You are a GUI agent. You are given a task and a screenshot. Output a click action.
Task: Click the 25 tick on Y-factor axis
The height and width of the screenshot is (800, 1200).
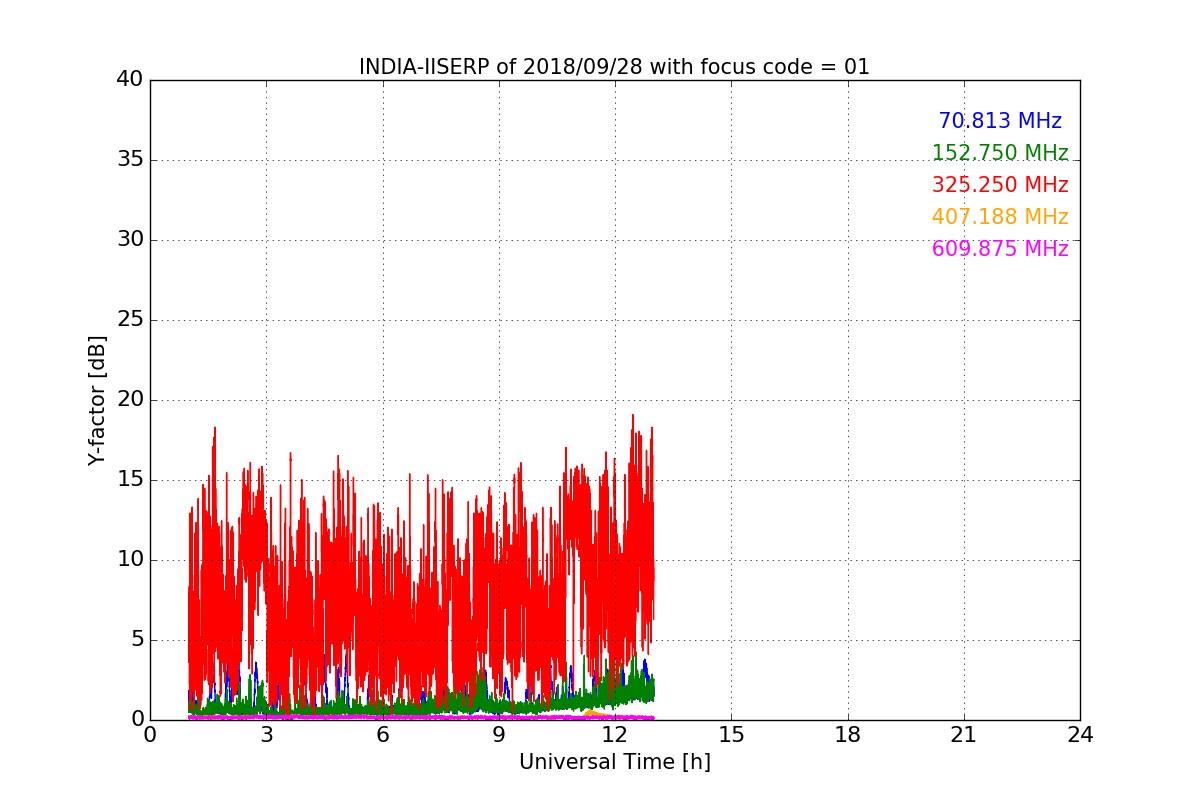click(130, 320)
